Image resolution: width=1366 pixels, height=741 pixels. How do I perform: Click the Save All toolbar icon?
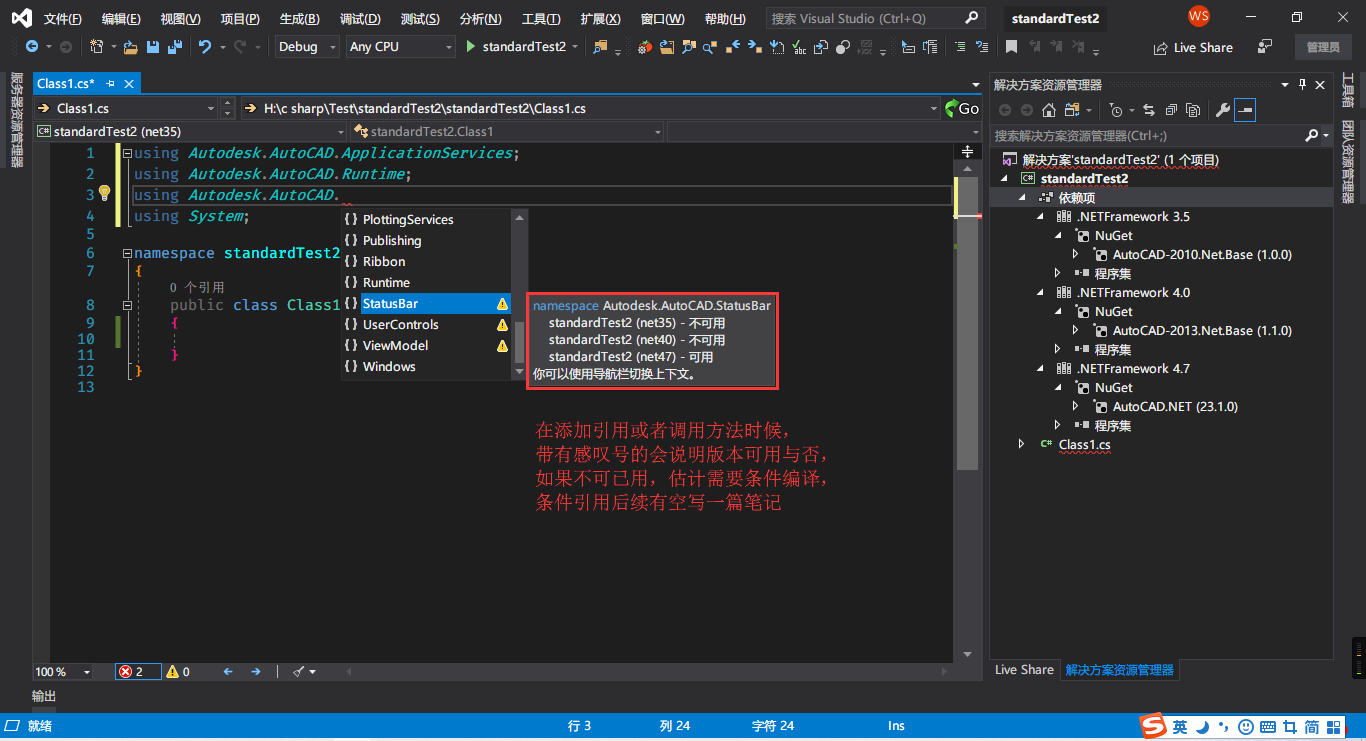[x=174, y=47]
